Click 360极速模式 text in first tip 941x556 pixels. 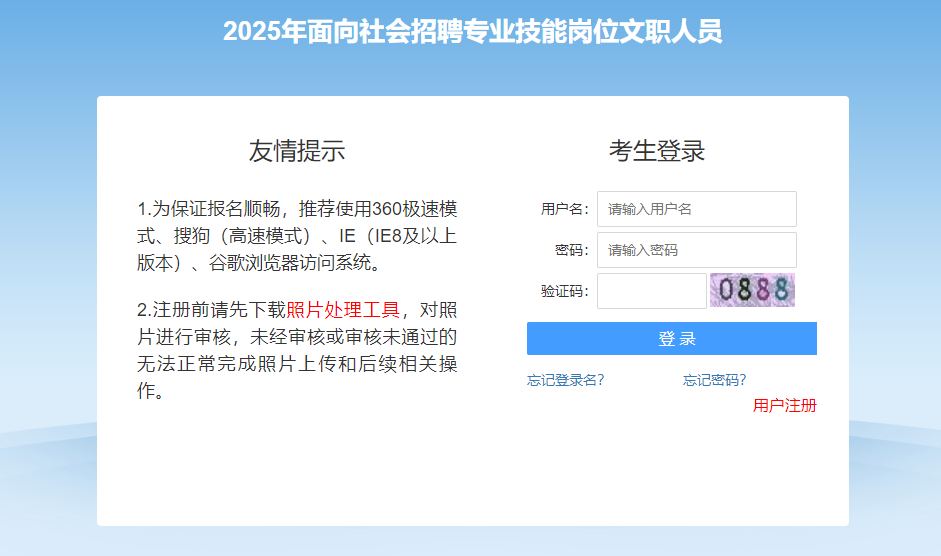414,210
